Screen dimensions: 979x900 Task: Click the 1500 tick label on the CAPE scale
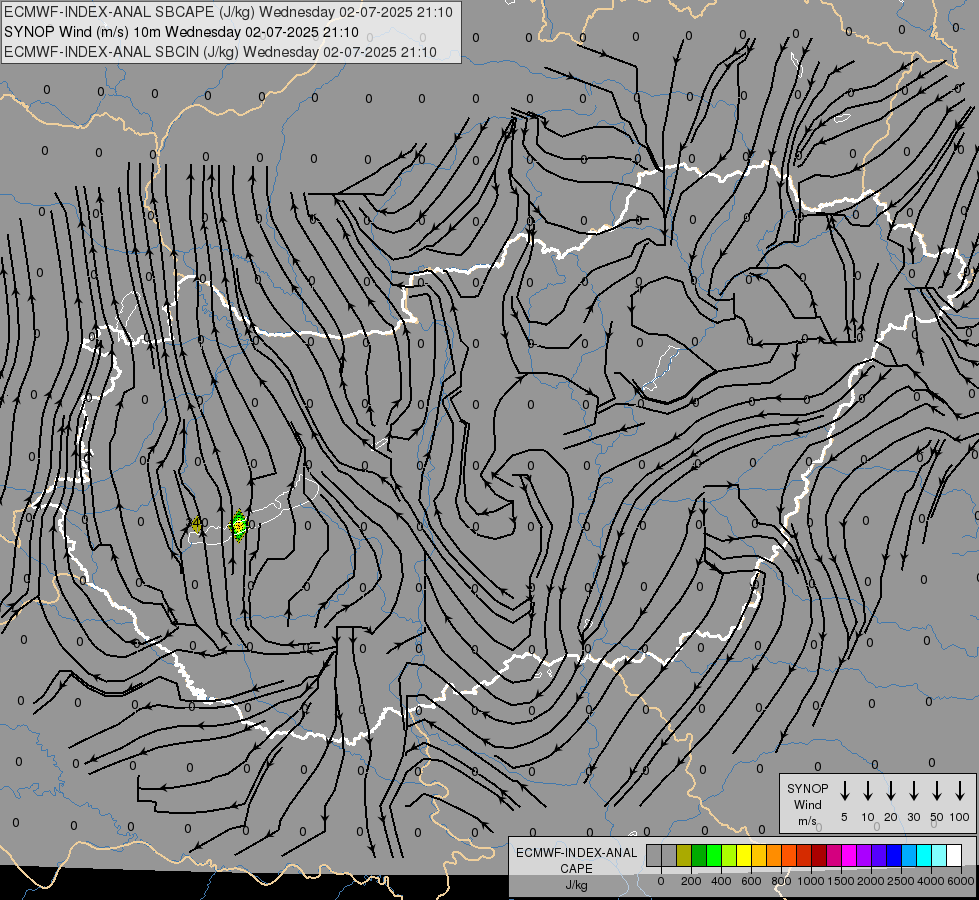pyautogui.click(x=840, y=881)
